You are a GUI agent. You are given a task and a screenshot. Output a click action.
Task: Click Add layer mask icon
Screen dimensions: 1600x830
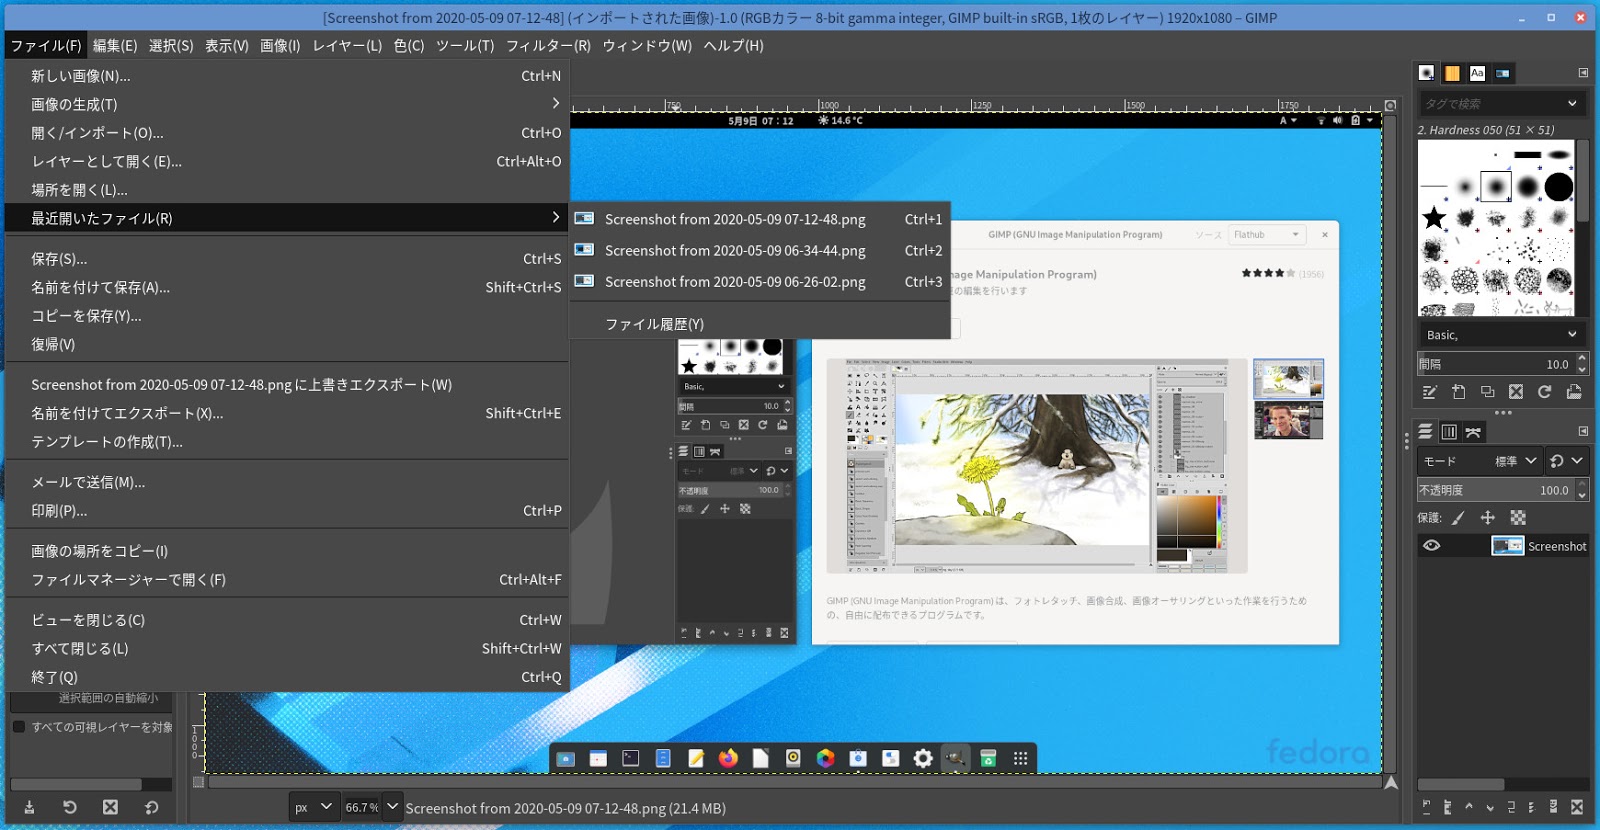coord(1553,807)
